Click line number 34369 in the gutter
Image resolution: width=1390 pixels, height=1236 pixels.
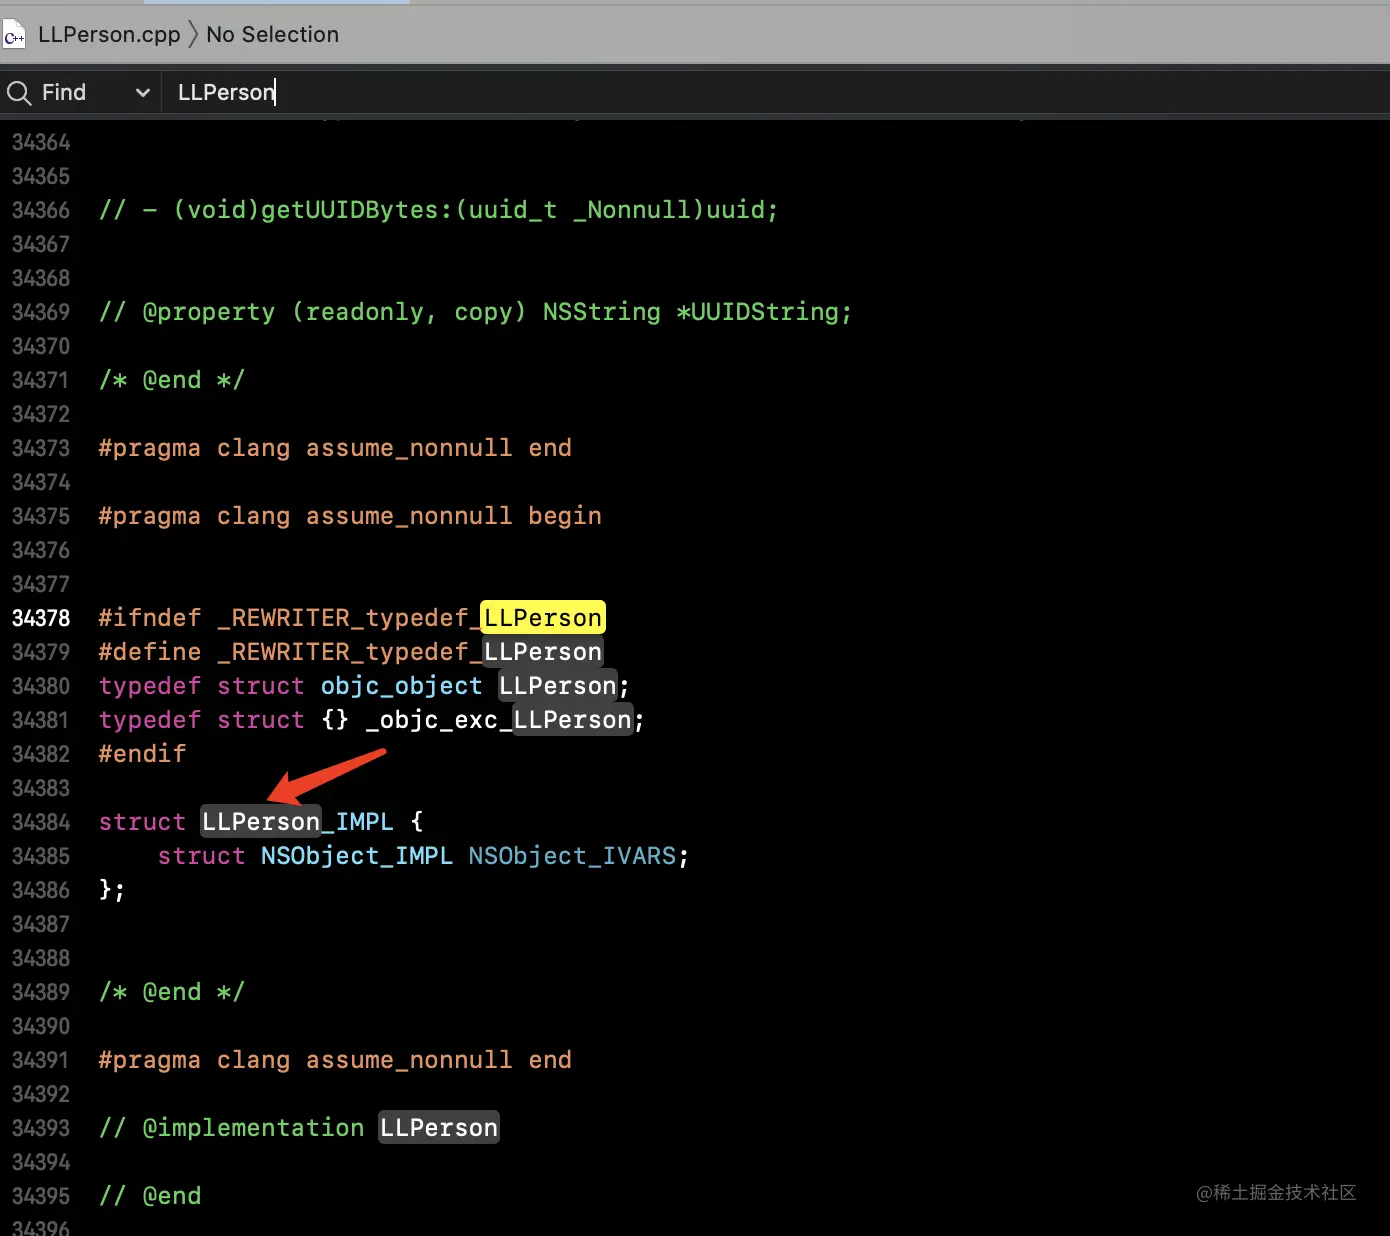(x=41, y=312)
